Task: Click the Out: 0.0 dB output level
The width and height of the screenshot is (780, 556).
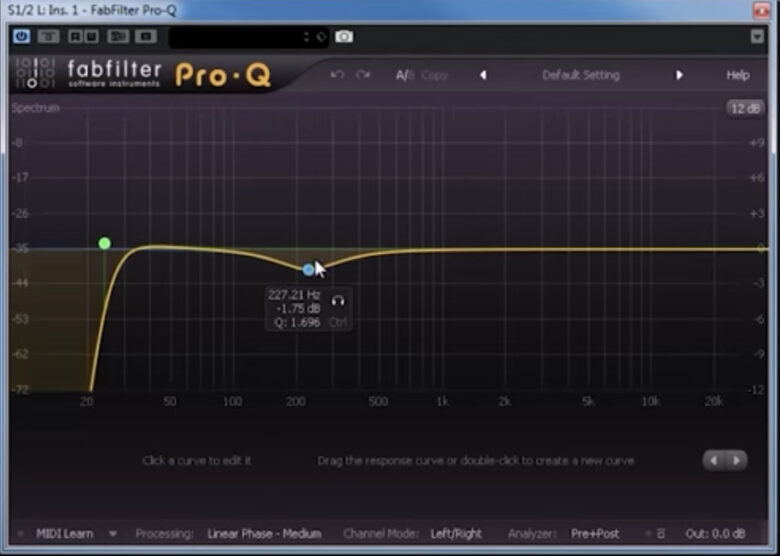Action: pyautogui.click(x=715, y=534)
